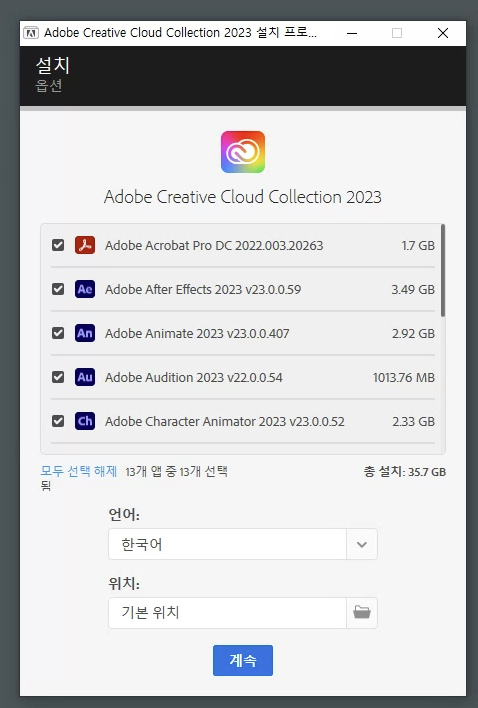Click the Adobe Acrobat Pro DC icon
The height and width of the screenshot is (708, 478).
85,245
